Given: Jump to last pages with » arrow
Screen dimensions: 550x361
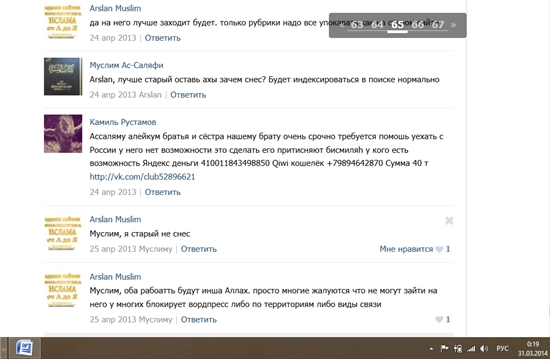Looking at the screenshot, I should click(x=454, y=25).
